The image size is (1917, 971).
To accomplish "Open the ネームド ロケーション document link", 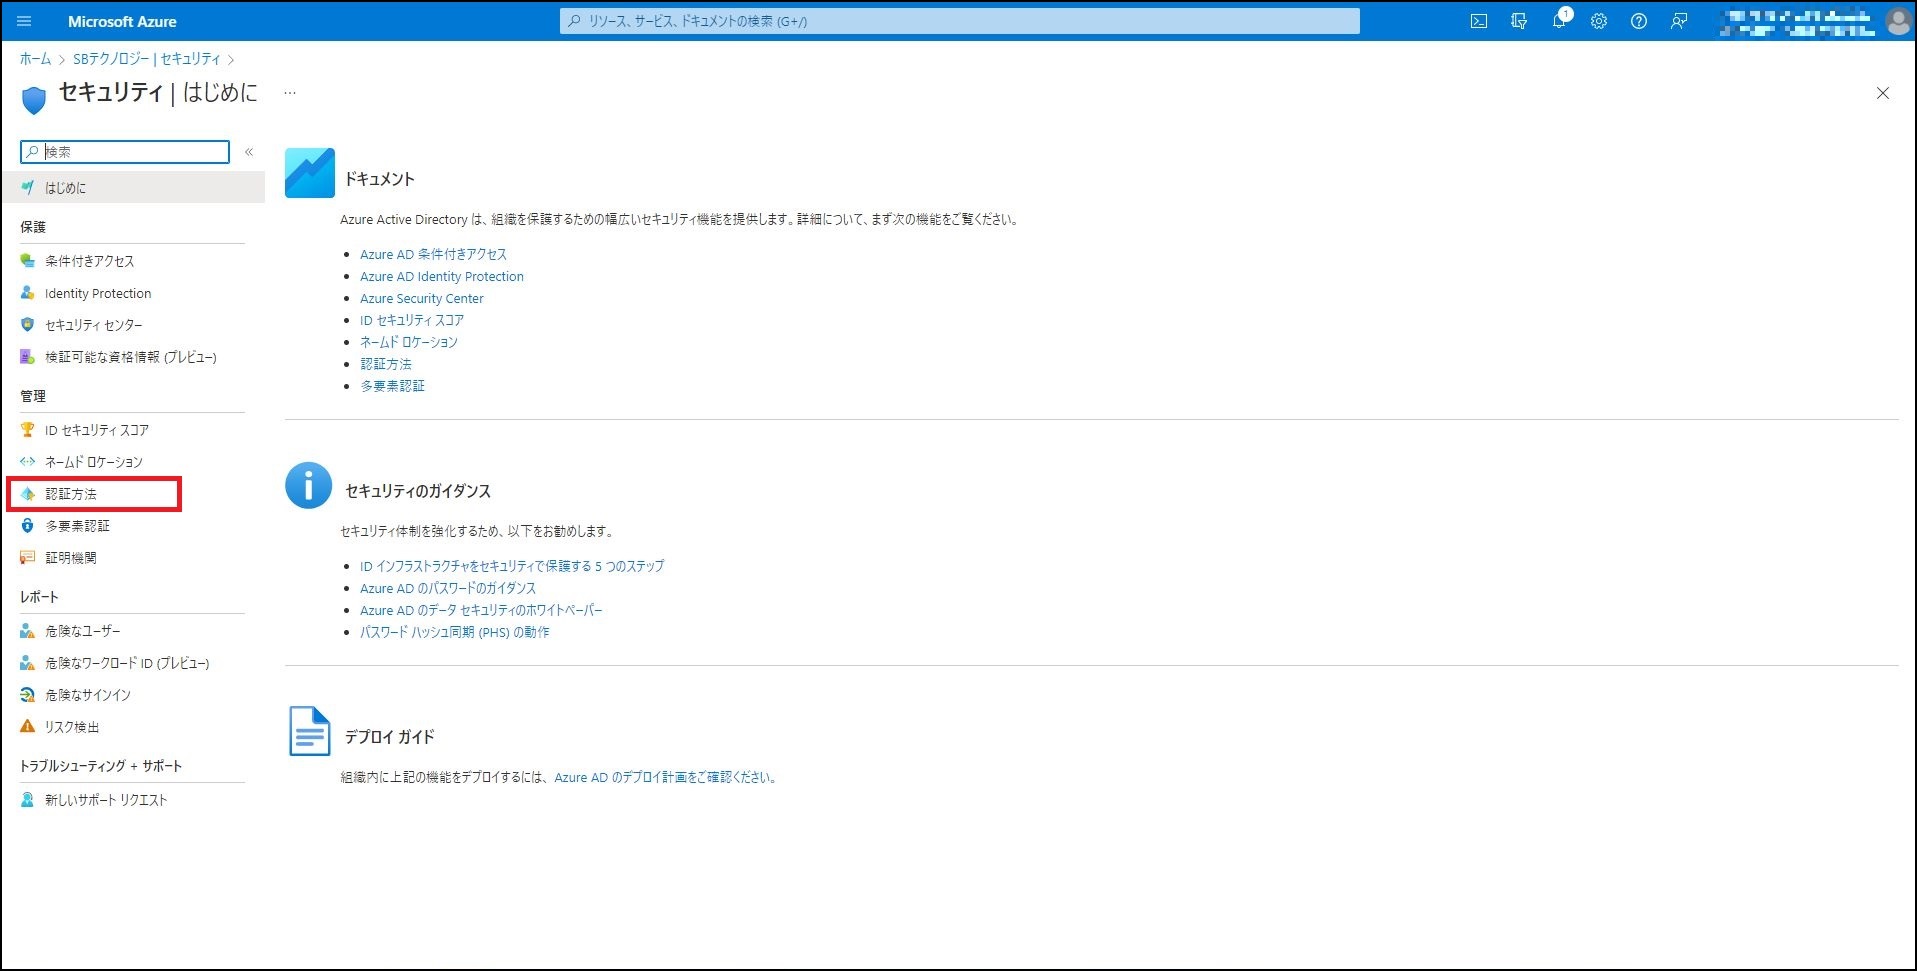I will [x=409, y=342].
